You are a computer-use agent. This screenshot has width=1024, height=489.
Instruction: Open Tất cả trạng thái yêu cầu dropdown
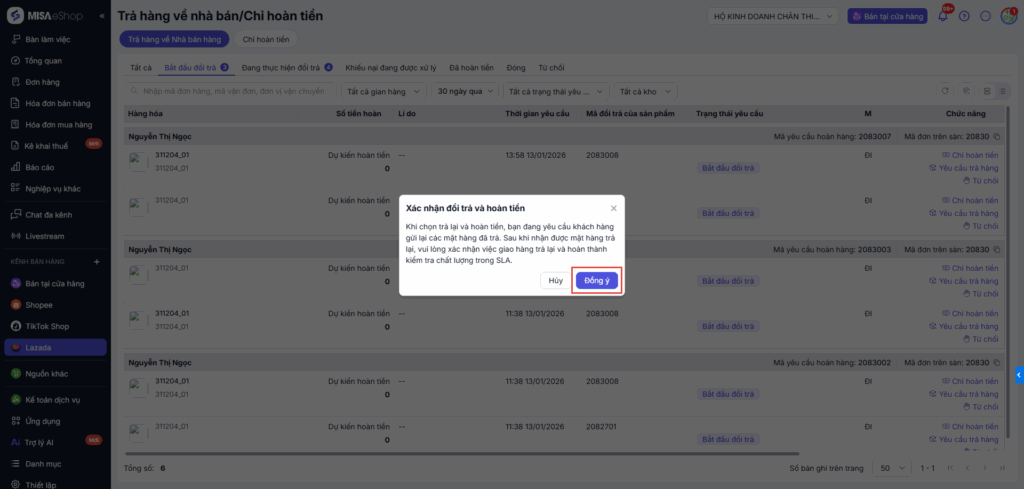pos(556,91)
